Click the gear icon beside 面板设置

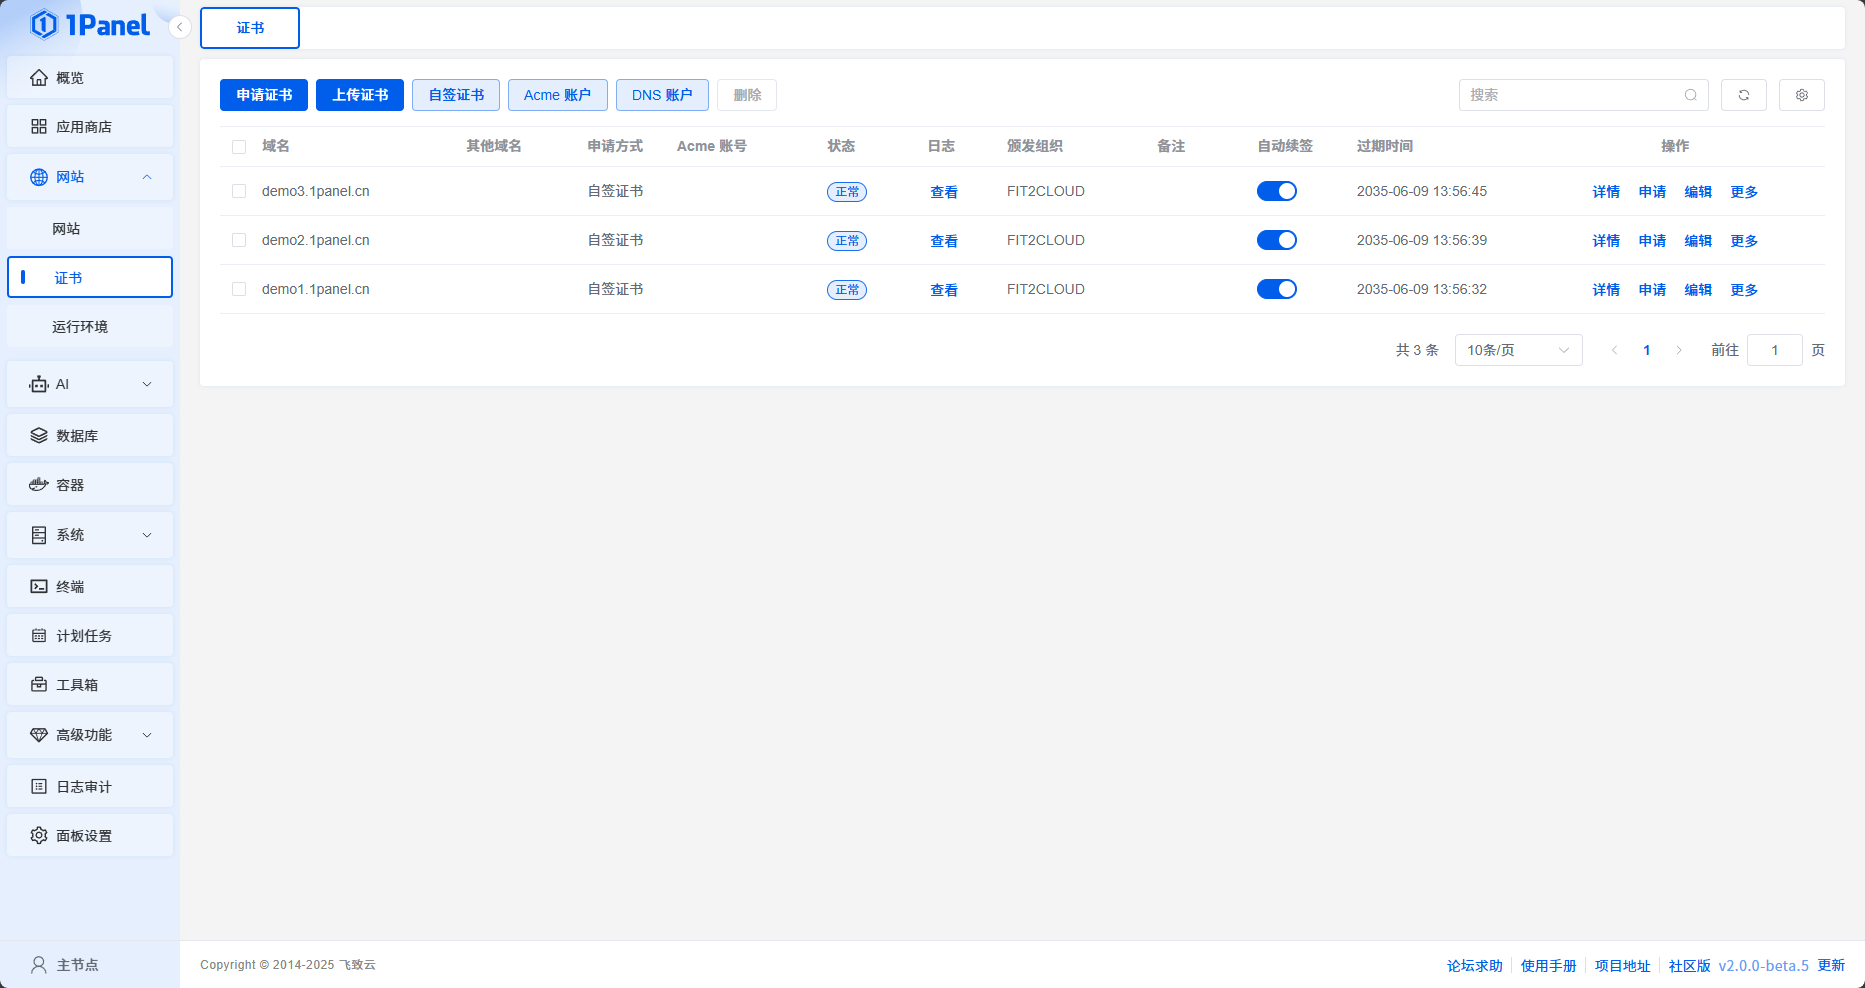[x=39, y=836]
